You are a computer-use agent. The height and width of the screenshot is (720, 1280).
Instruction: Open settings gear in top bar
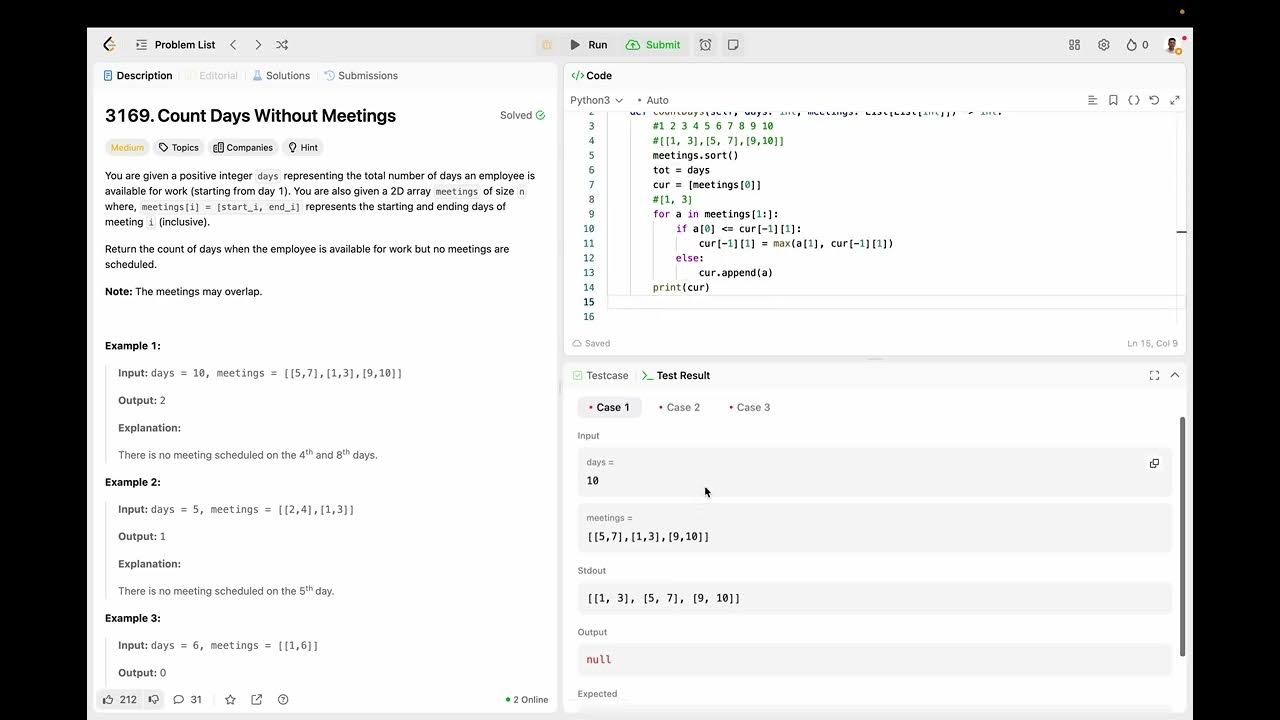[x=1103, y=45]
